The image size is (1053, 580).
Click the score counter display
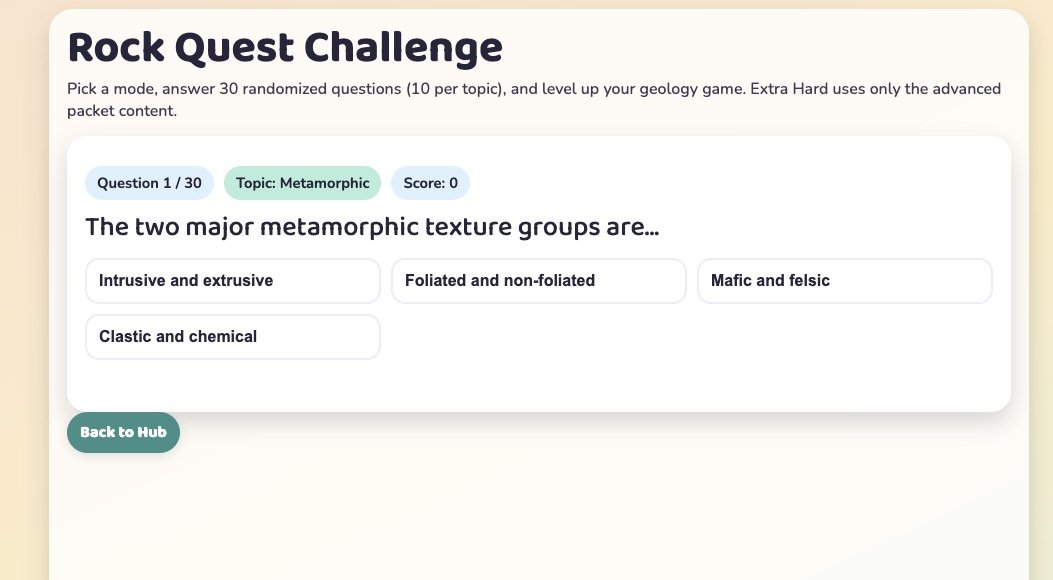tap(430, 183)
